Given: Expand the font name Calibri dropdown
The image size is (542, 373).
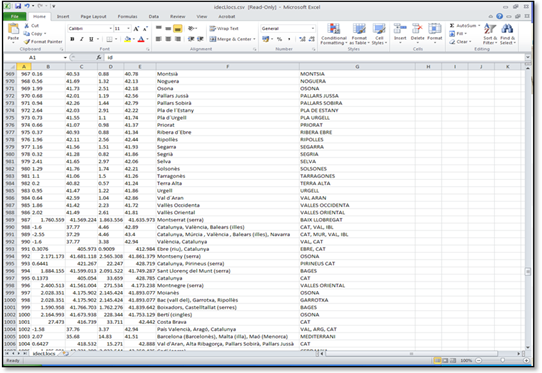Looking at the screenshot, I should coord(111,28).
